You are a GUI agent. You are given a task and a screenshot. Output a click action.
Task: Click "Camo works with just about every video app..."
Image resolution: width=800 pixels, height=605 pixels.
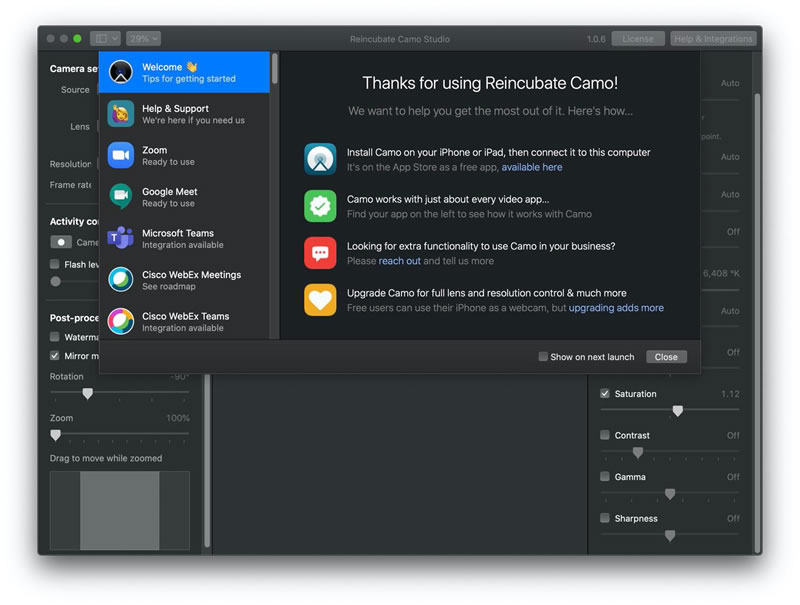click(x=448, y=199)
